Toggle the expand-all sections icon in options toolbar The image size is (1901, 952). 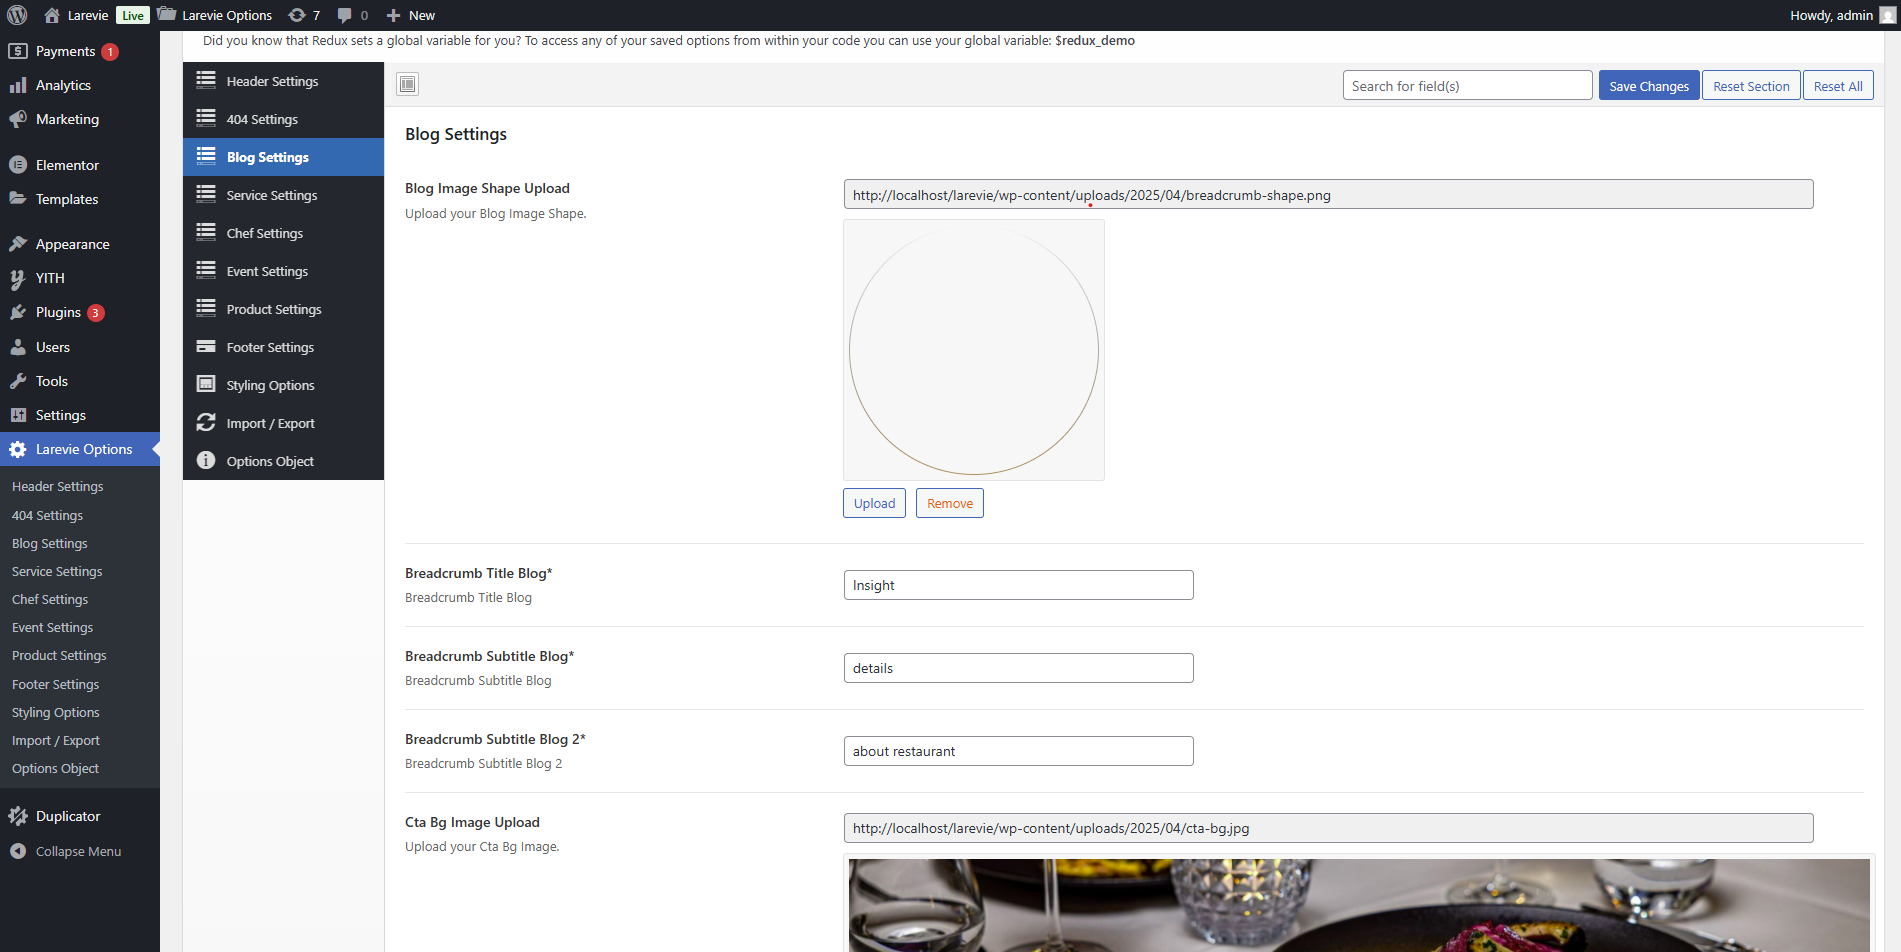click(408, 84)
